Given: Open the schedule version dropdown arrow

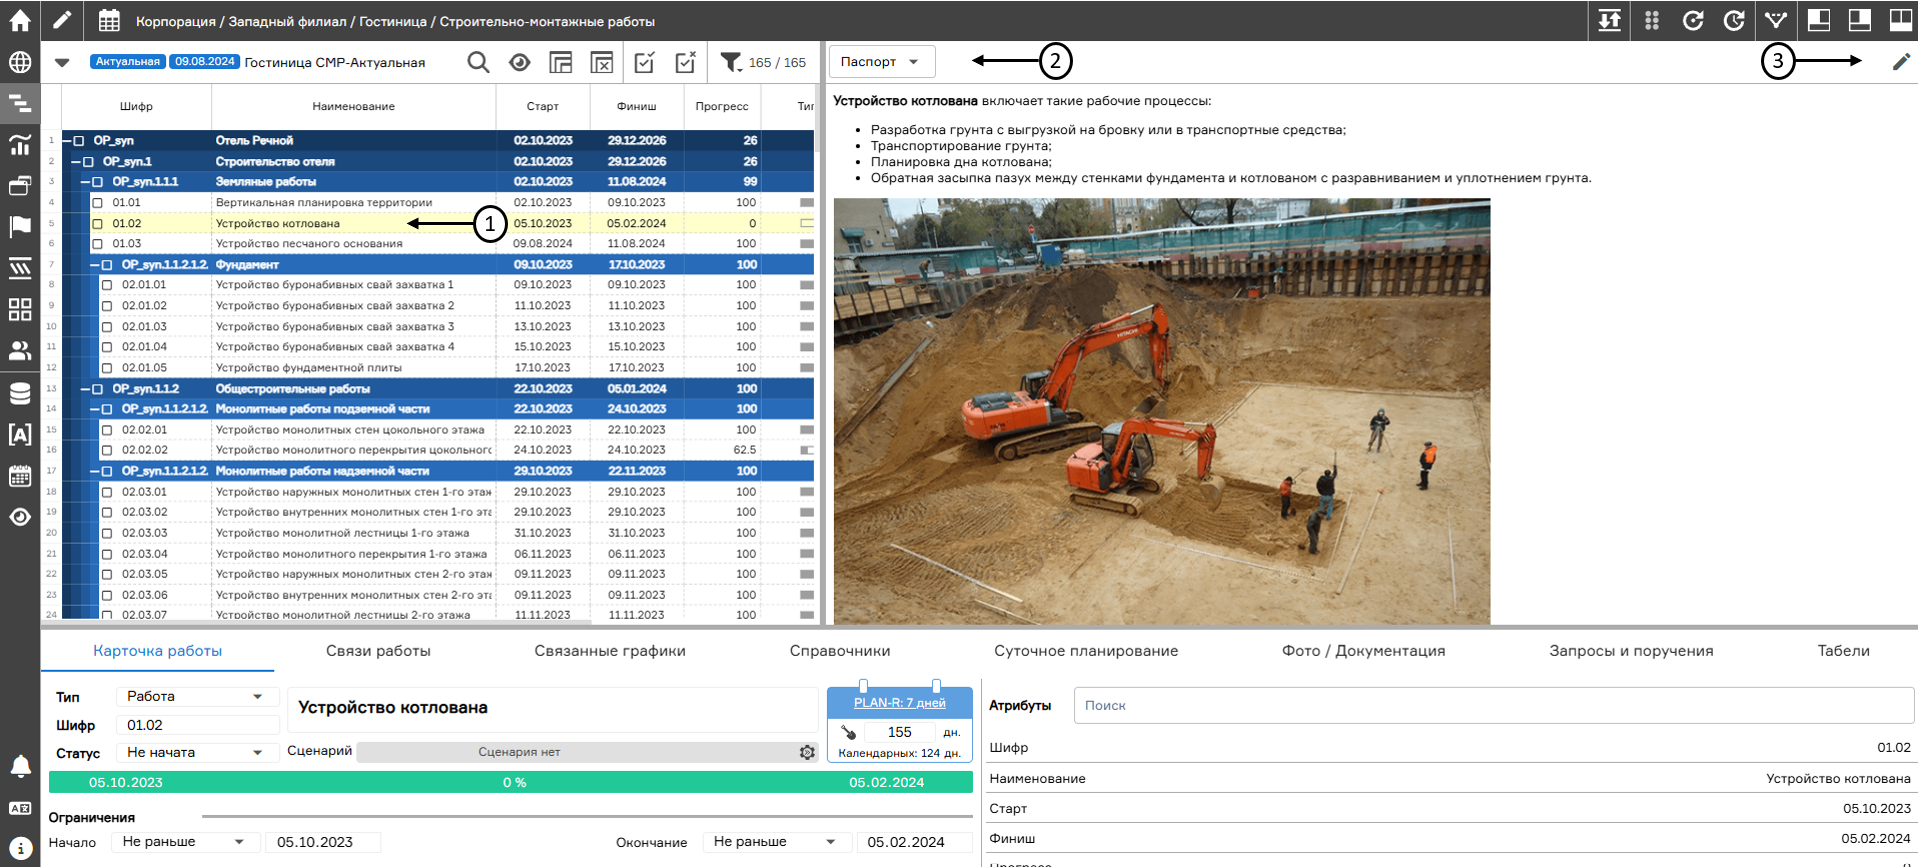Looking at the screenshot, I should click(62, 62).
